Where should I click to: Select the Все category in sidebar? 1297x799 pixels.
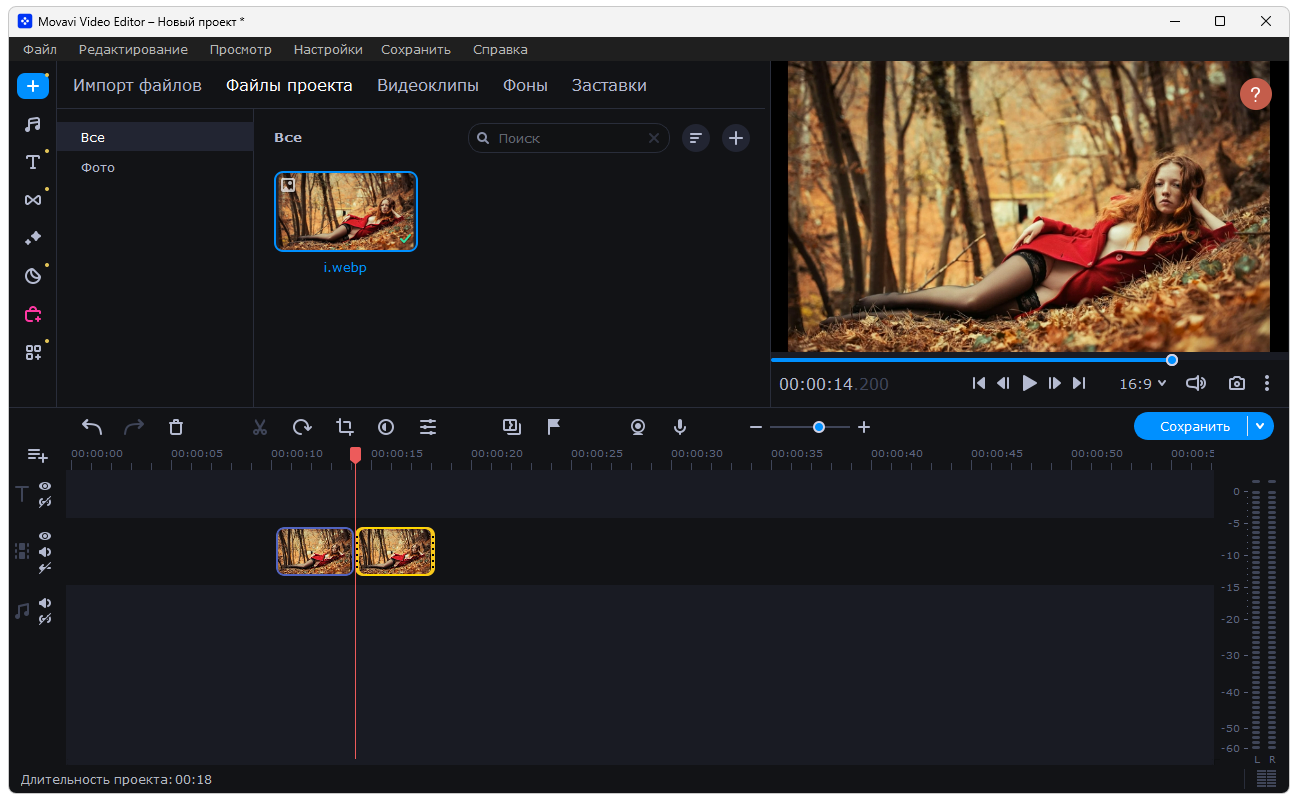[x=155, y=137]
